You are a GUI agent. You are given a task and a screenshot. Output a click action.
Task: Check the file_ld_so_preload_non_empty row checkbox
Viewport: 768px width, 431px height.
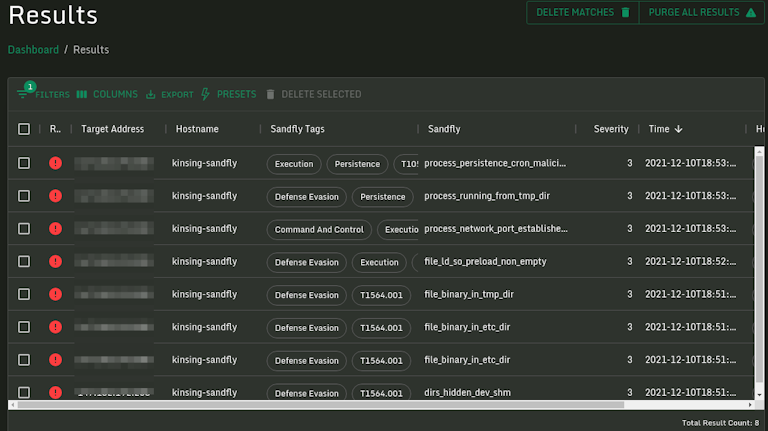point(24,262)
